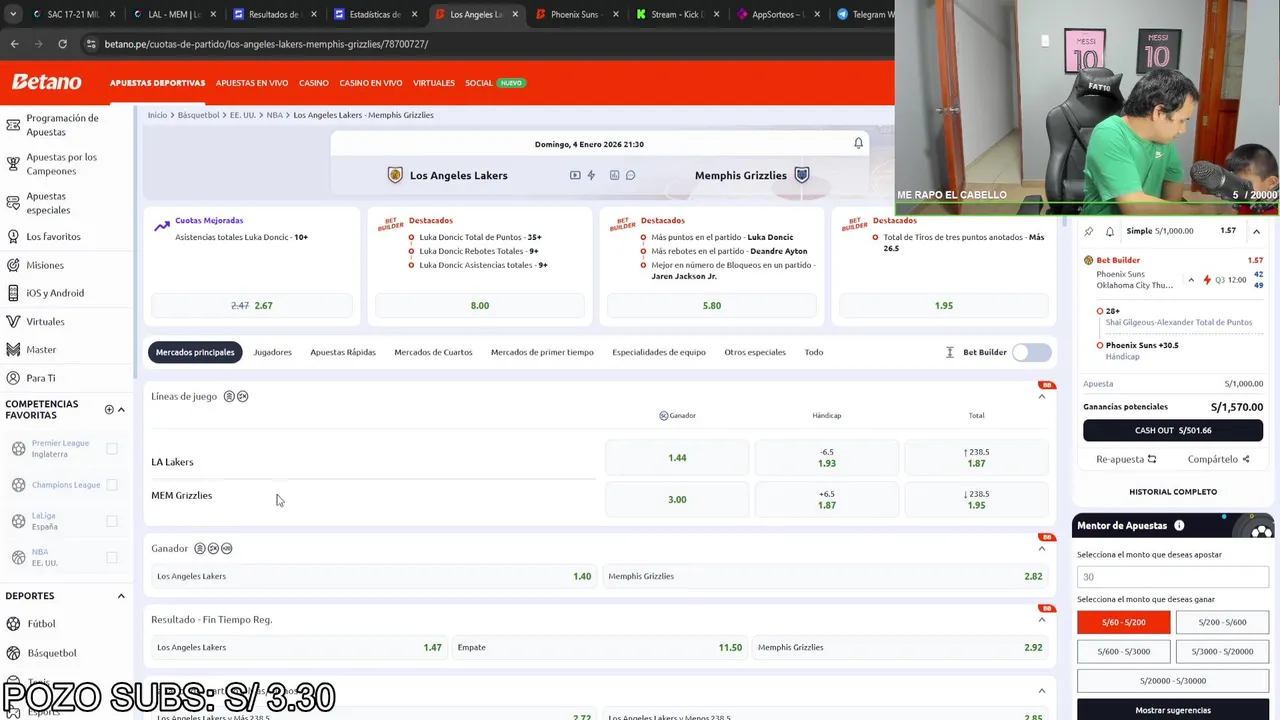
Task: Click the iOS y Android sidebar icon
Action: click(x=13, y=293)
